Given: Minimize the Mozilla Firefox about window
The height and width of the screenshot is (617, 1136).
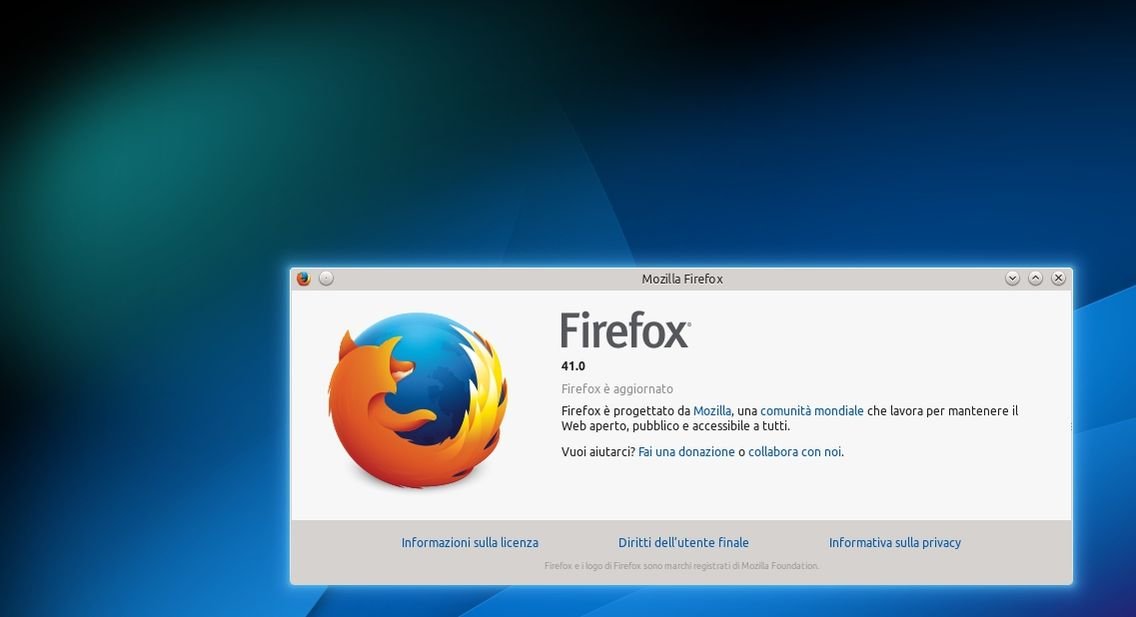Looking at the screenshot, I should 1012,278.
